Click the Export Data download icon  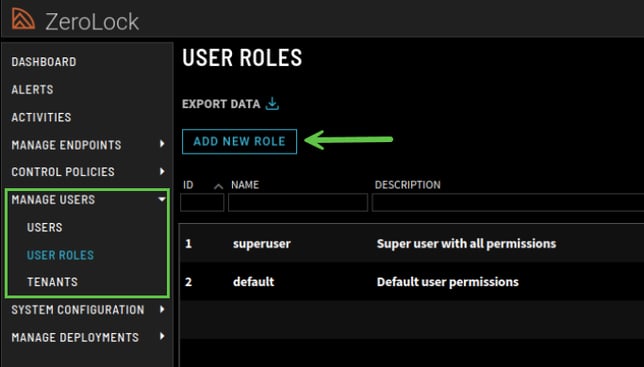[x=272, y=104]
